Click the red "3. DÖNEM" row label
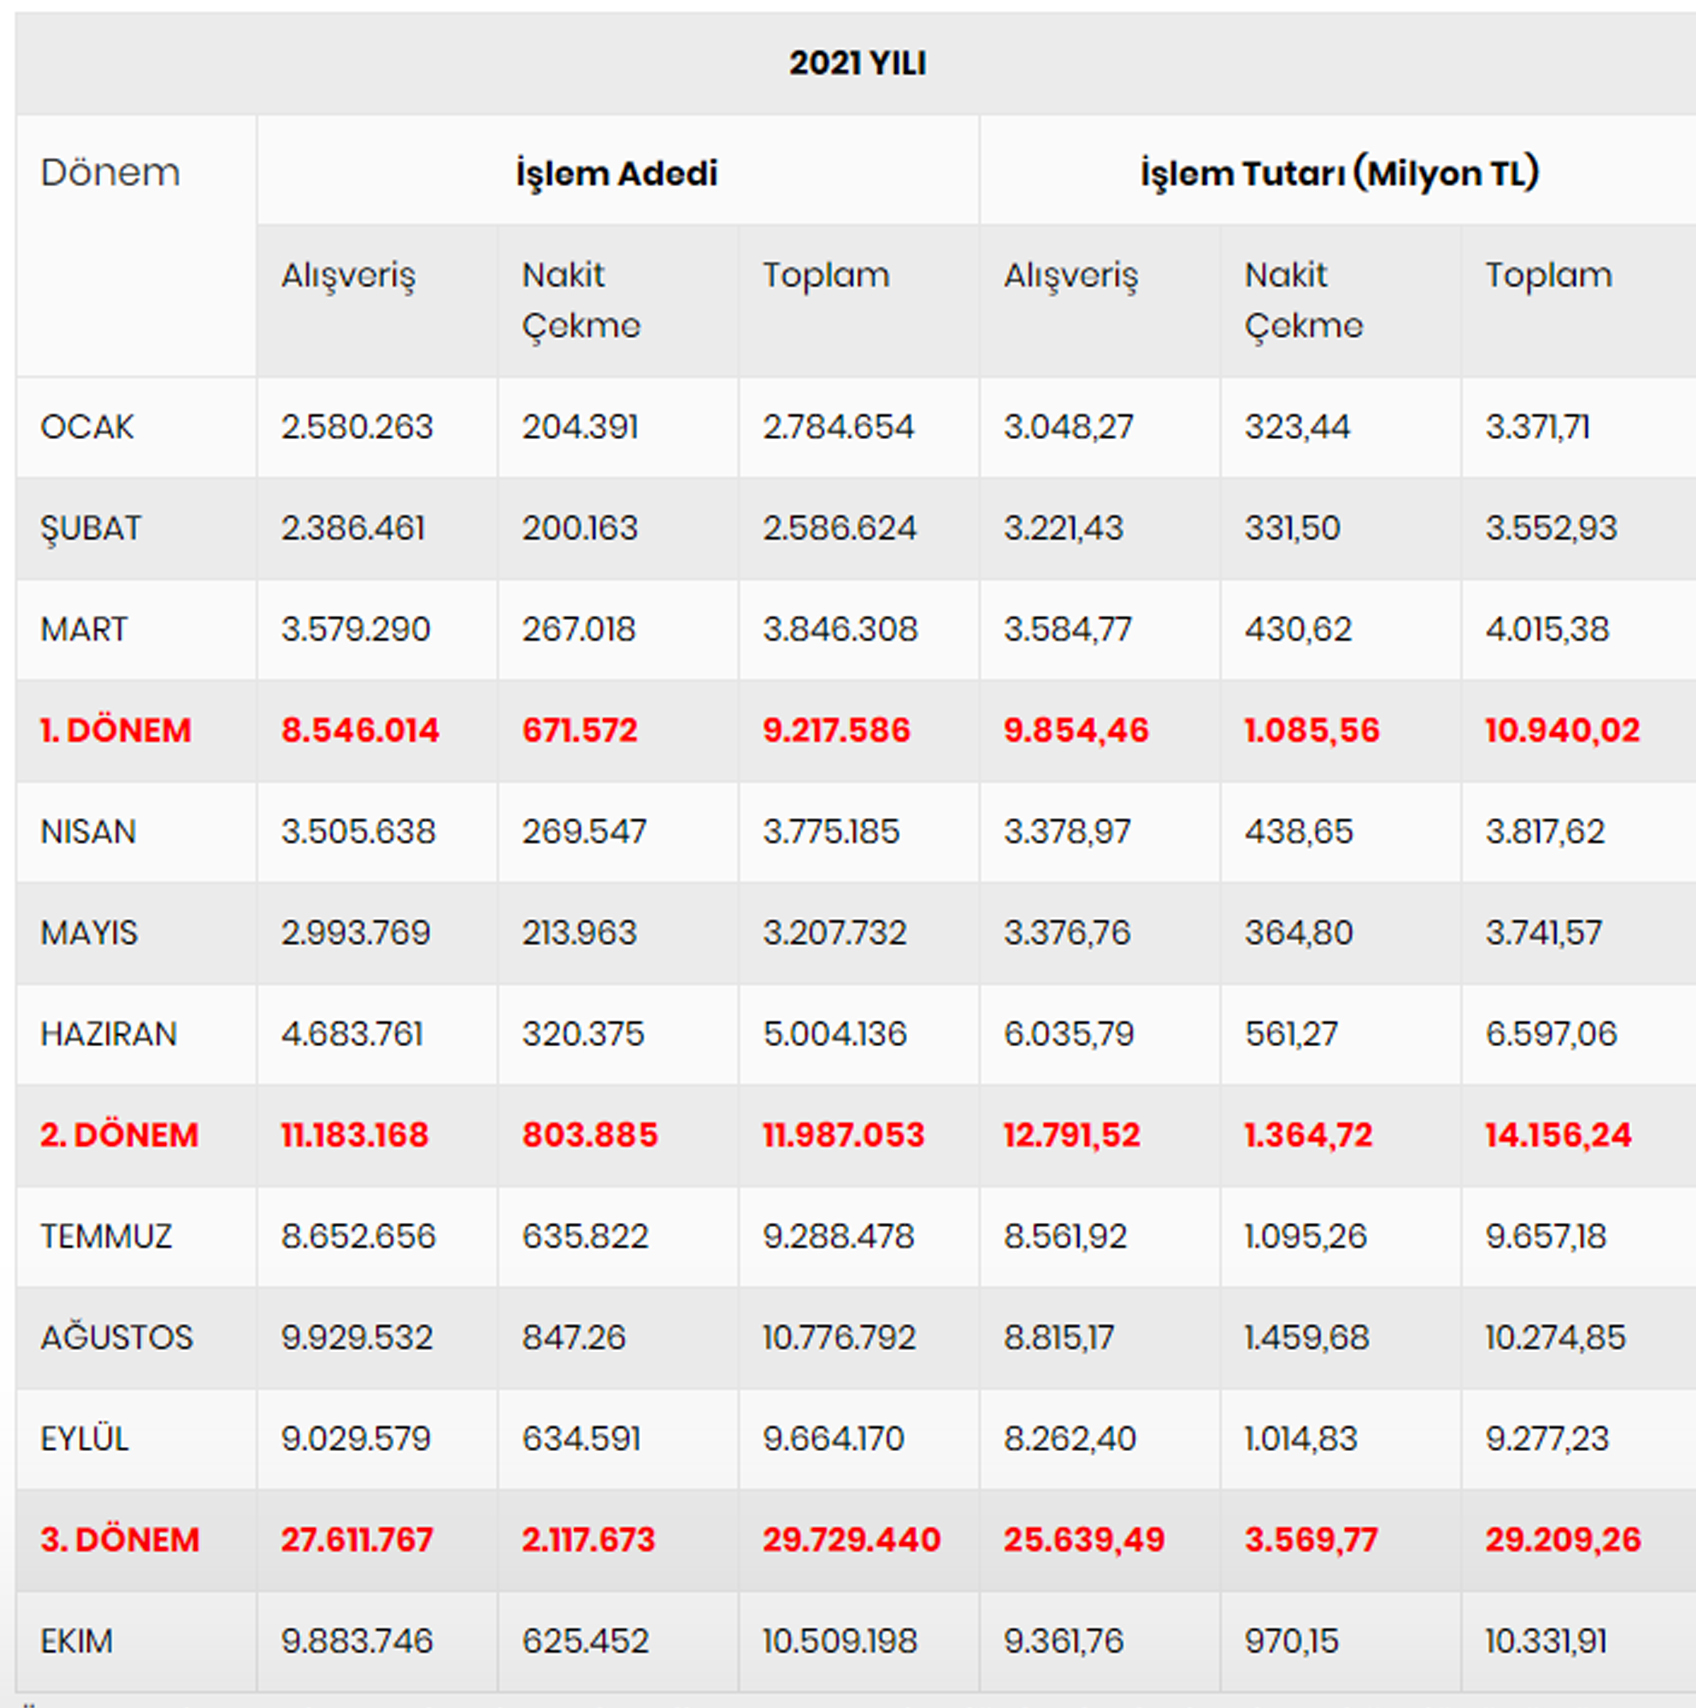The image size is (1696, 1708). [119, 1539]
